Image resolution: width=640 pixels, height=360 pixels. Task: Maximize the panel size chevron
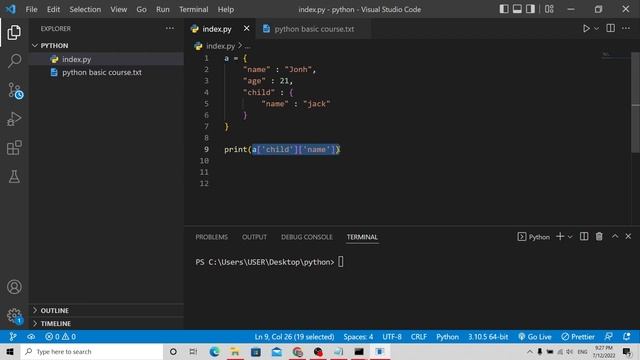[615, 236]
